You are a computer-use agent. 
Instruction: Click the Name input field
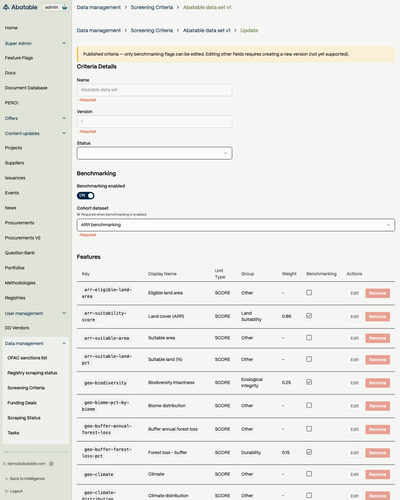(x=155, y=90)
